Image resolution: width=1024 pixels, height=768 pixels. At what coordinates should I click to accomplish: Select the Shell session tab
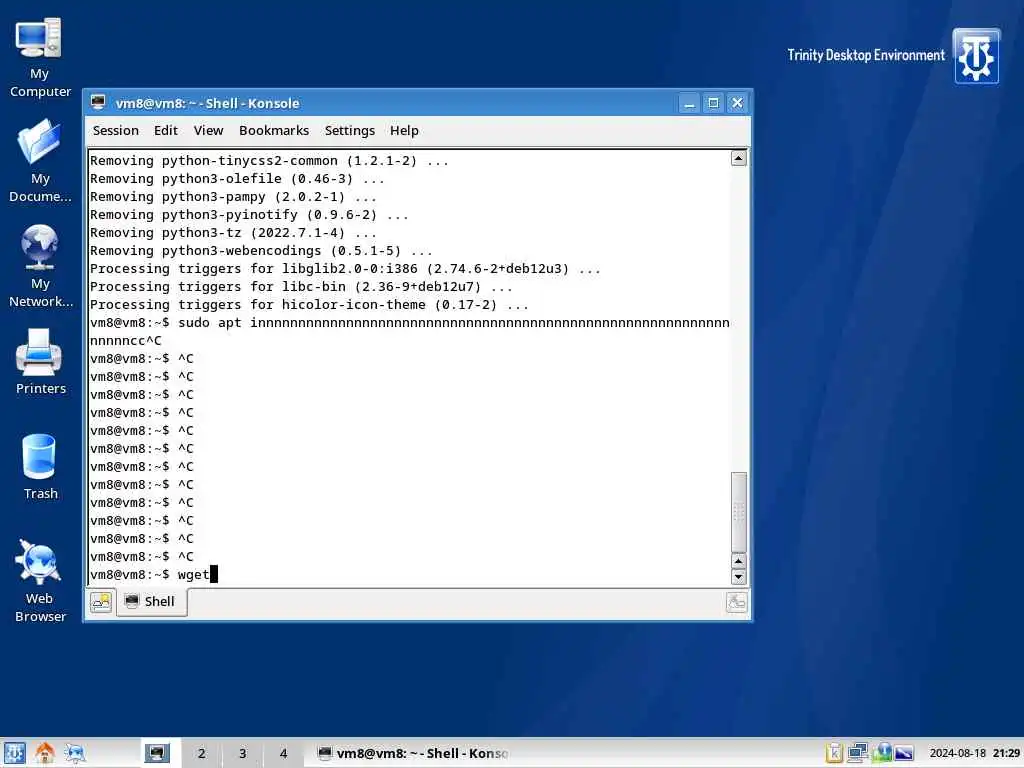[x=152, y=601]
